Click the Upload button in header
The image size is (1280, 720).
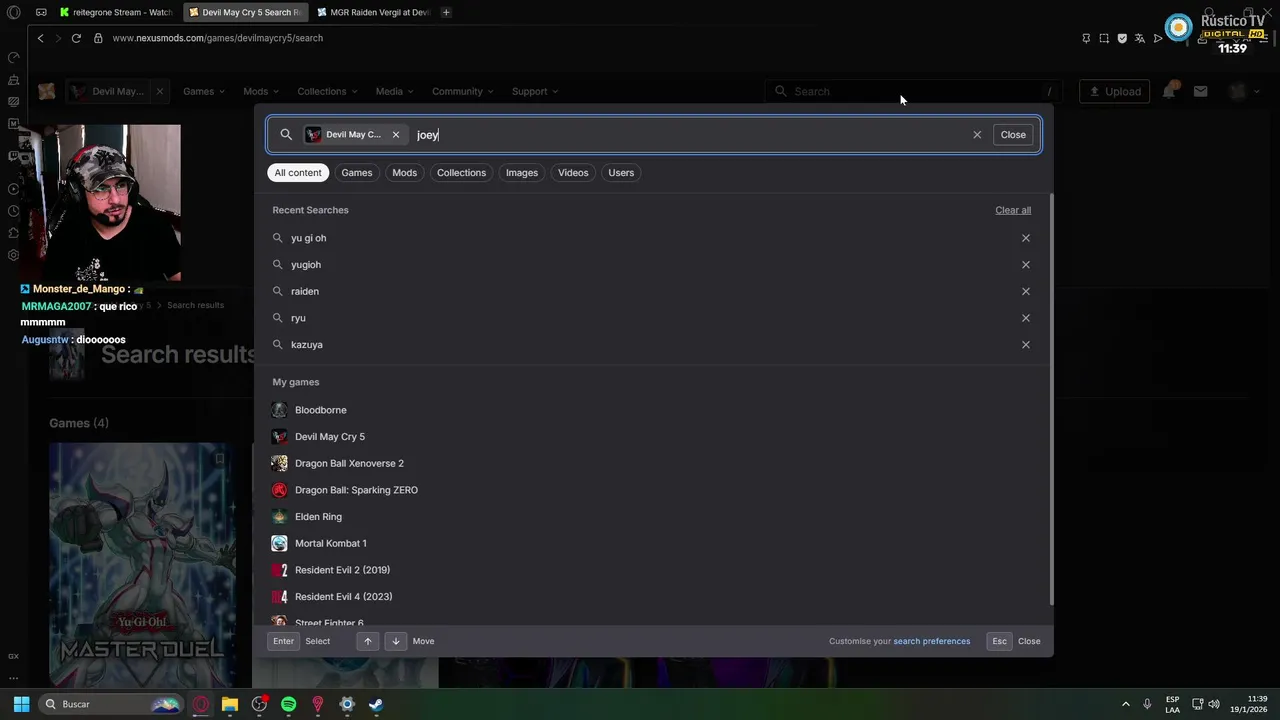click(1114, 91)
